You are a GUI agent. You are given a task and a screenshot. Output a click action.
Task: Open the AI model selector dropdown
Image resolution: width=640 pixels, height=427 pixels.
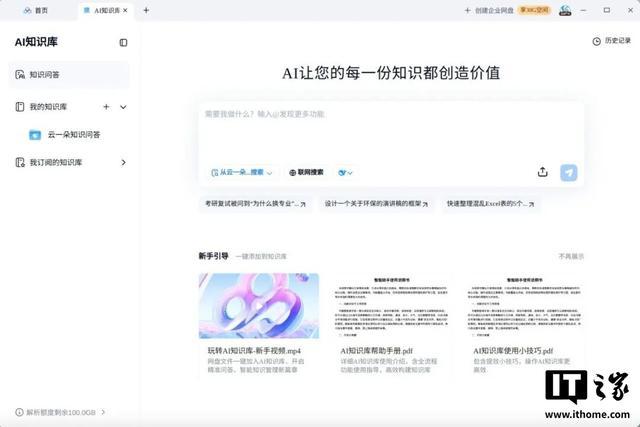345,173
